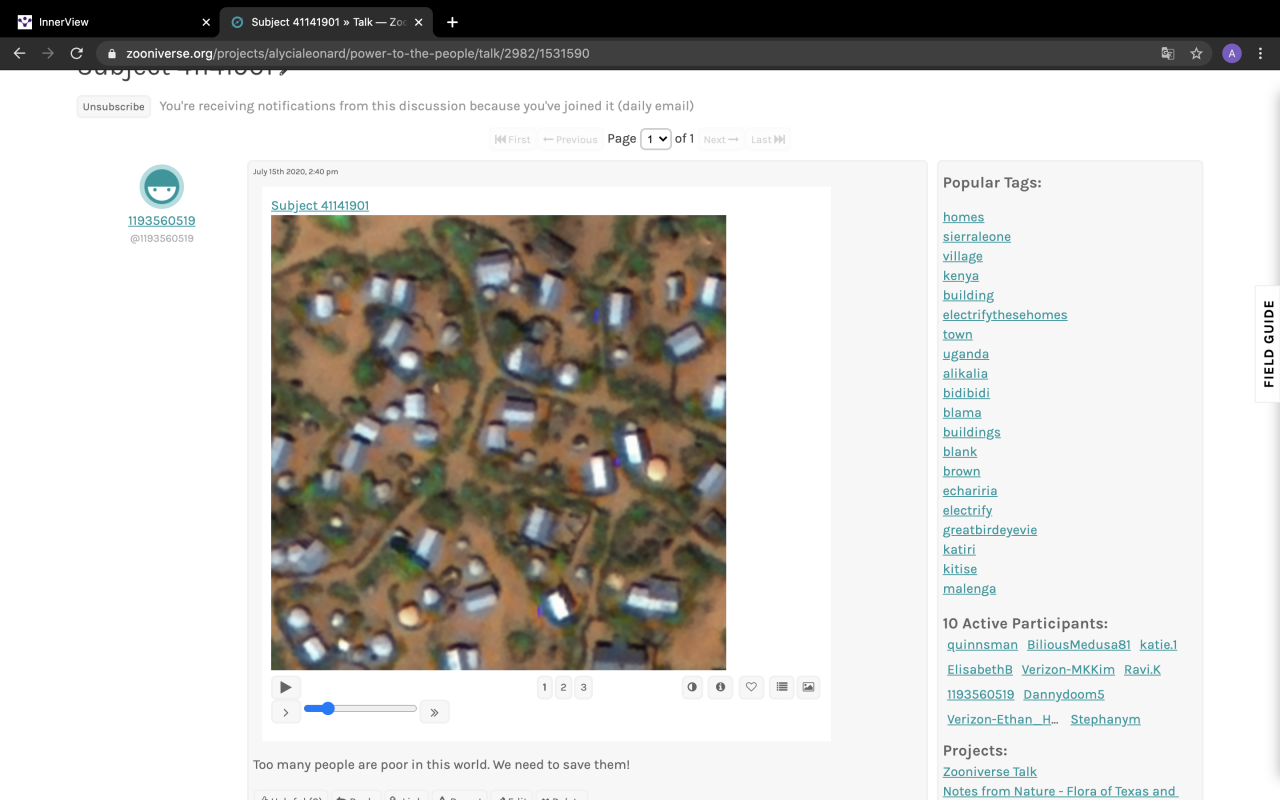
Task: Click the address bar URL
Action: click(x=358, y=53)
